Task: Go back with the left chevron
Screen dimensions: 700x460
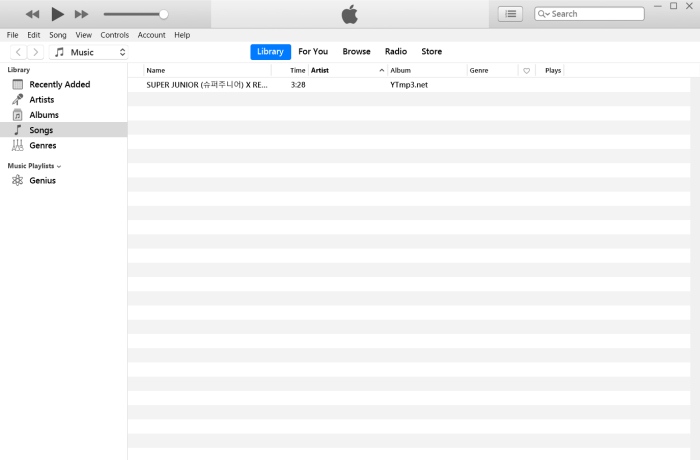Action: 18,52
